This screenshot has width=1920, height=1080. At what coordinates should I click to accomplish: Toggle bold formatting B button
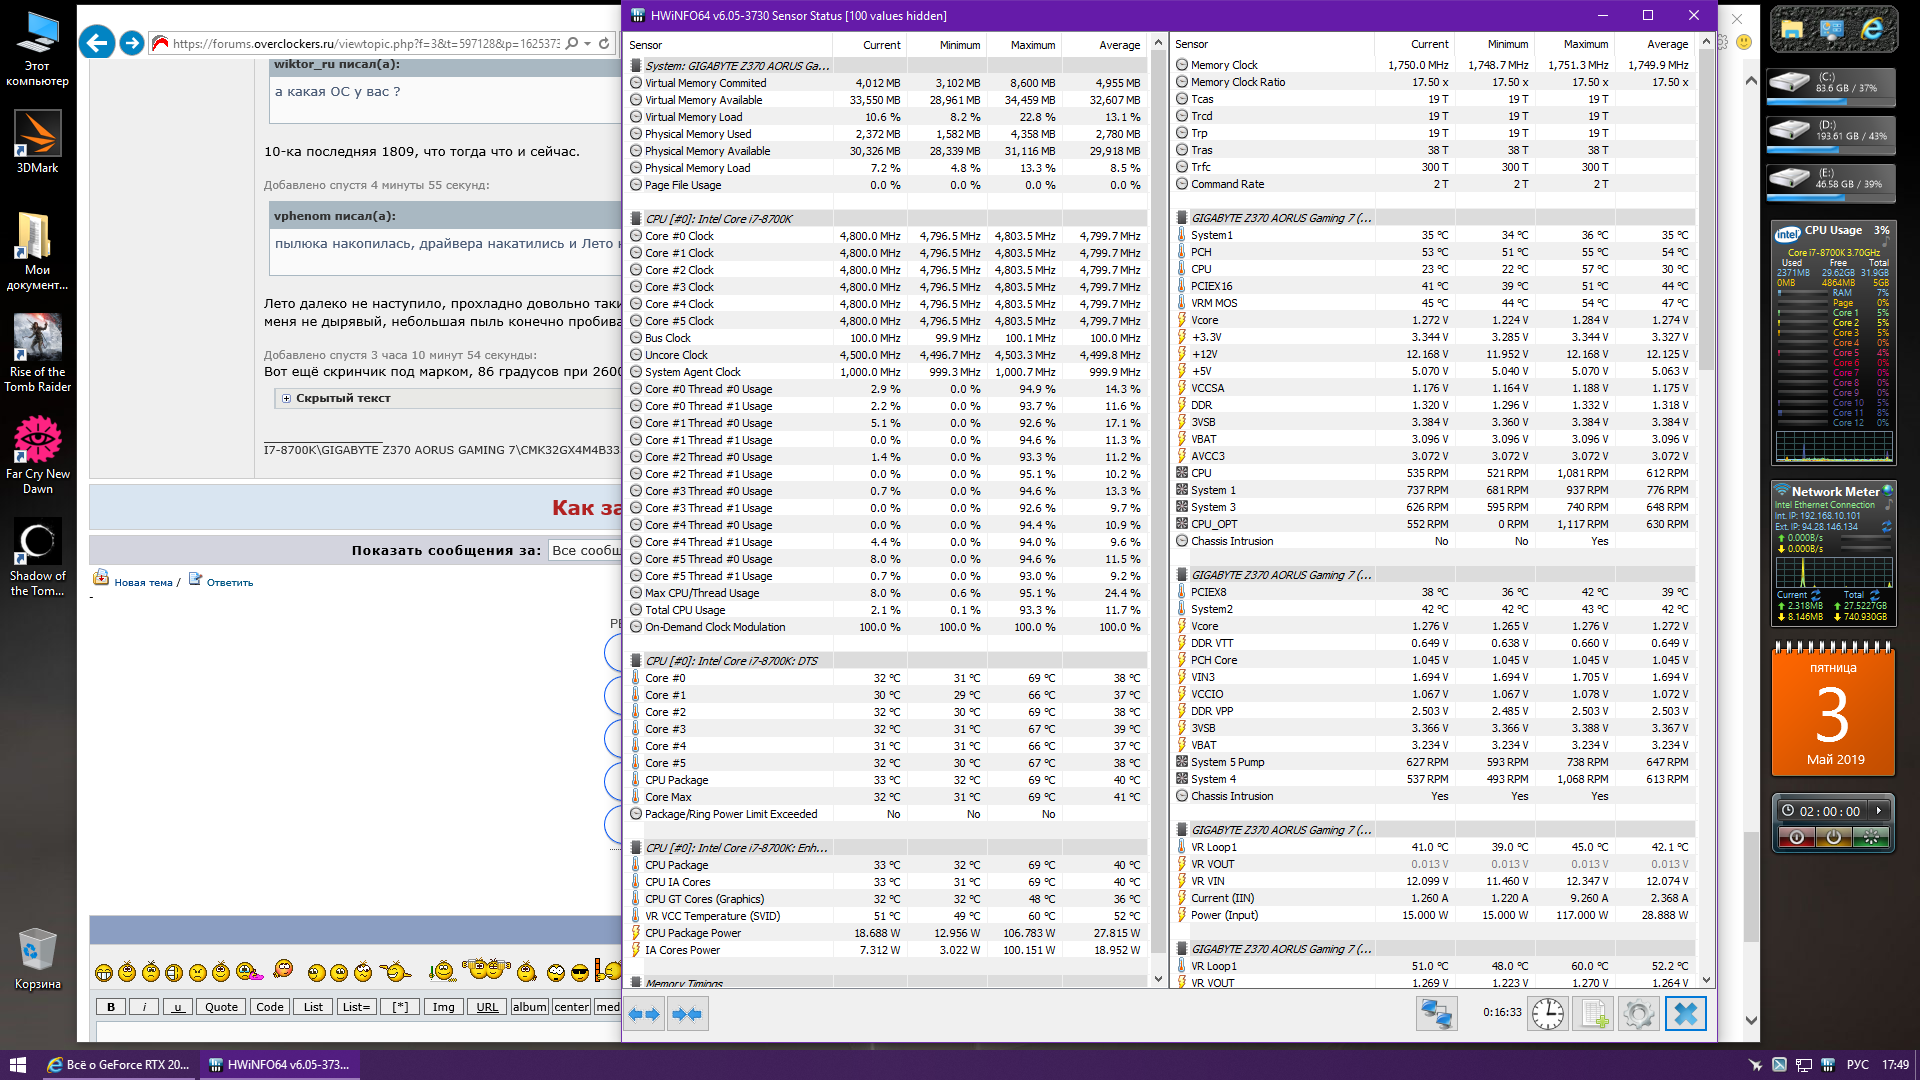coord(111,1007)
